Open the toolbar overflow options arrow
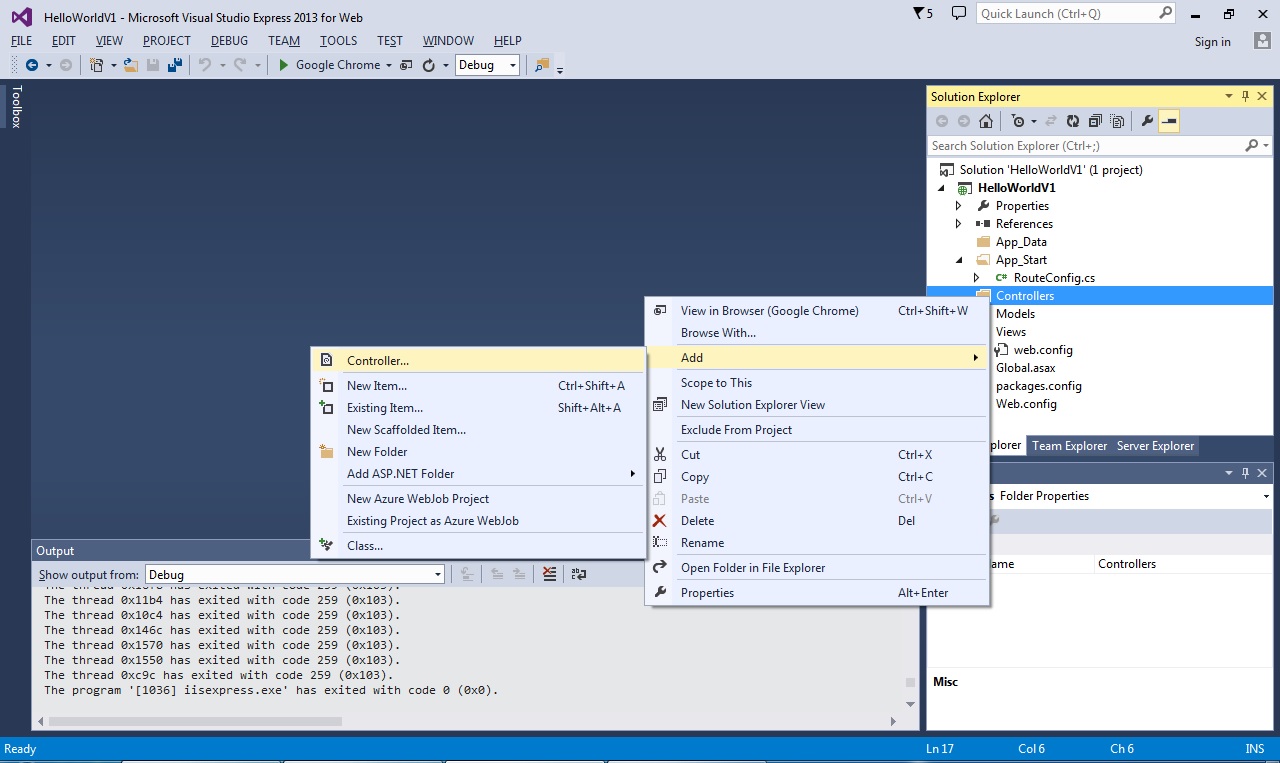This screenshot has width=1280, height=763. [560, 68]
